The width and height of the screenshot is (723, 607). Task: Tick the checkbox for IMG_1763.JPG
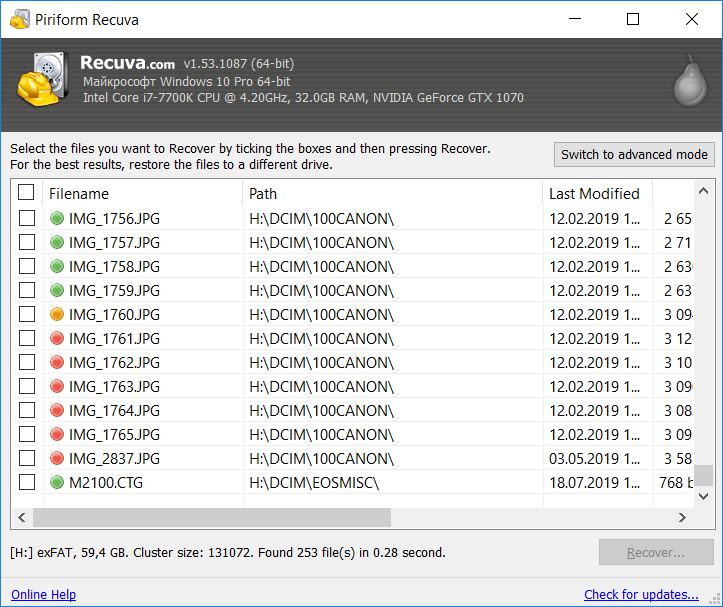[x=27, y=386]
